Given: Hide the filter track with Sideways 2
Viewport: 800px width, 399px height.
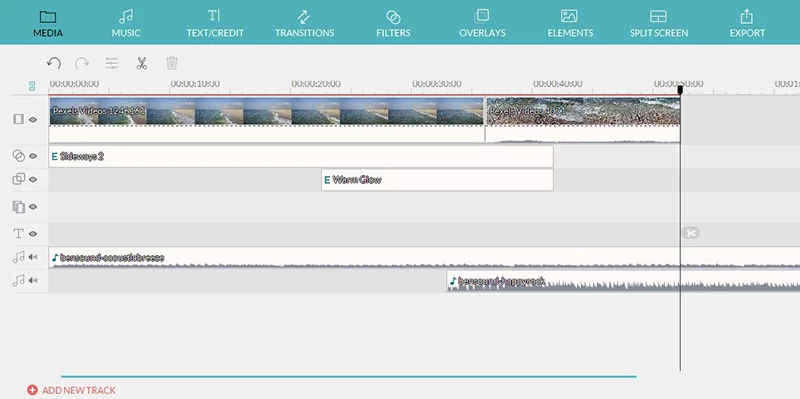Looking at the screenshot, I should click(33, 156).
